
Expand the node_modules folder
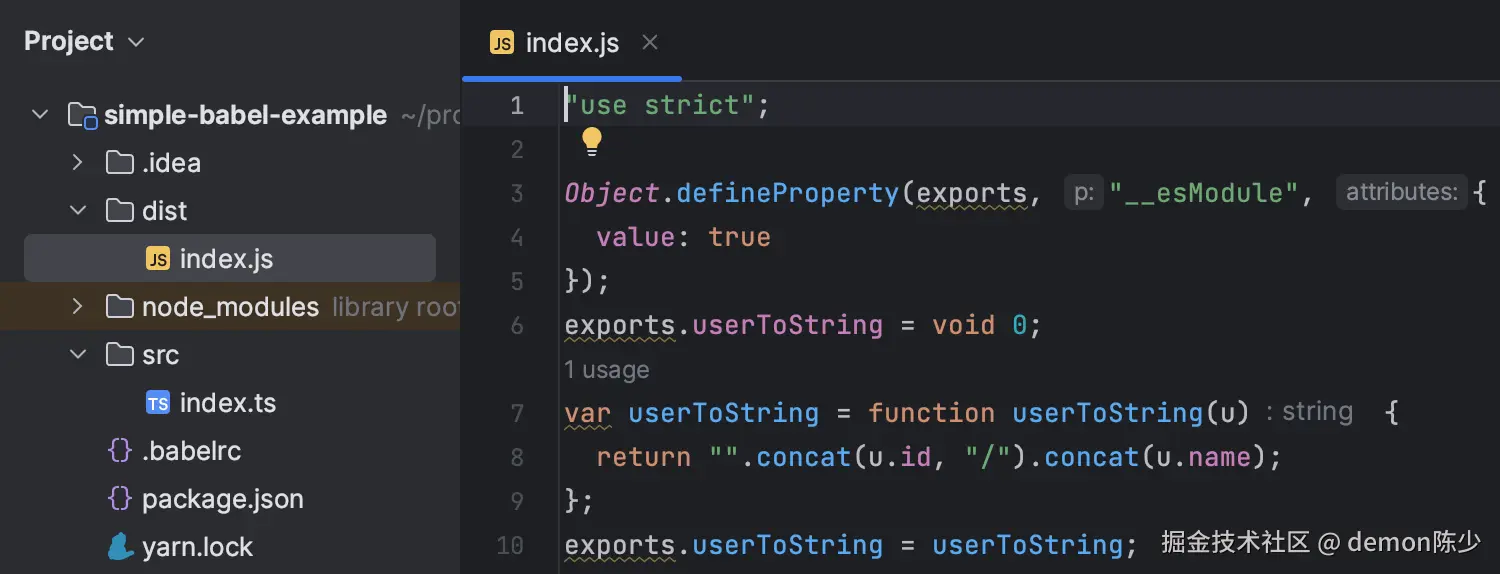78,307
